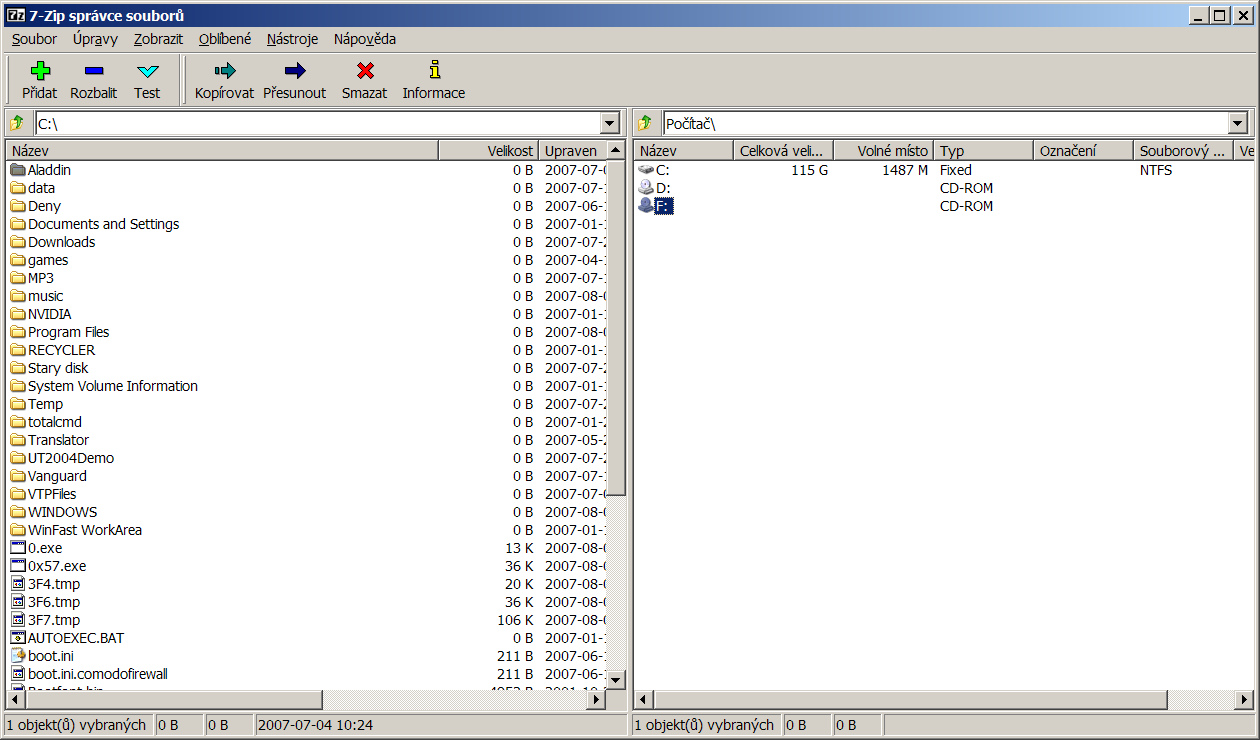The image size is (1260, 740).
Task: Select the 3F7.tmp file name
Action: [54, 620]
